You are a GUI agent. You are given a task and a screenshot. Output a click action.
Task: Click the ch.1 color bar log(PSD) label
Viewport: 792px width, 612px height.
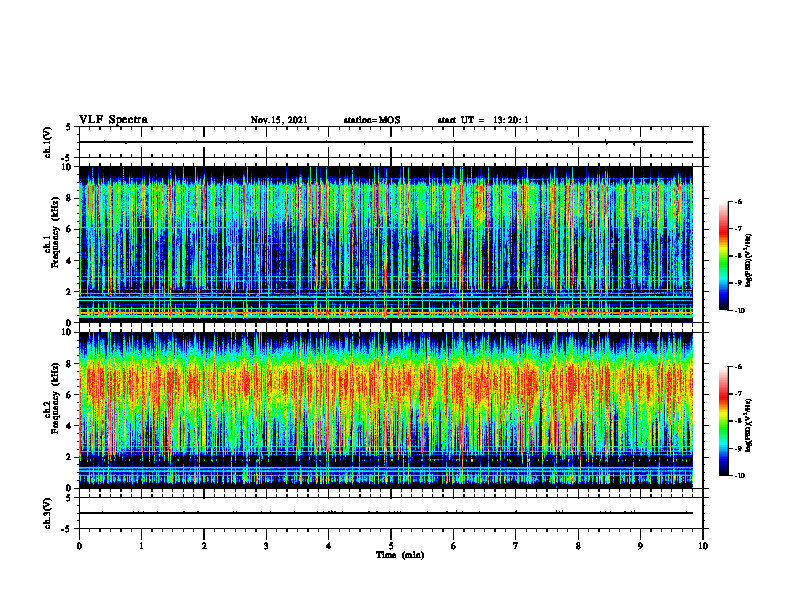(749, 260)
